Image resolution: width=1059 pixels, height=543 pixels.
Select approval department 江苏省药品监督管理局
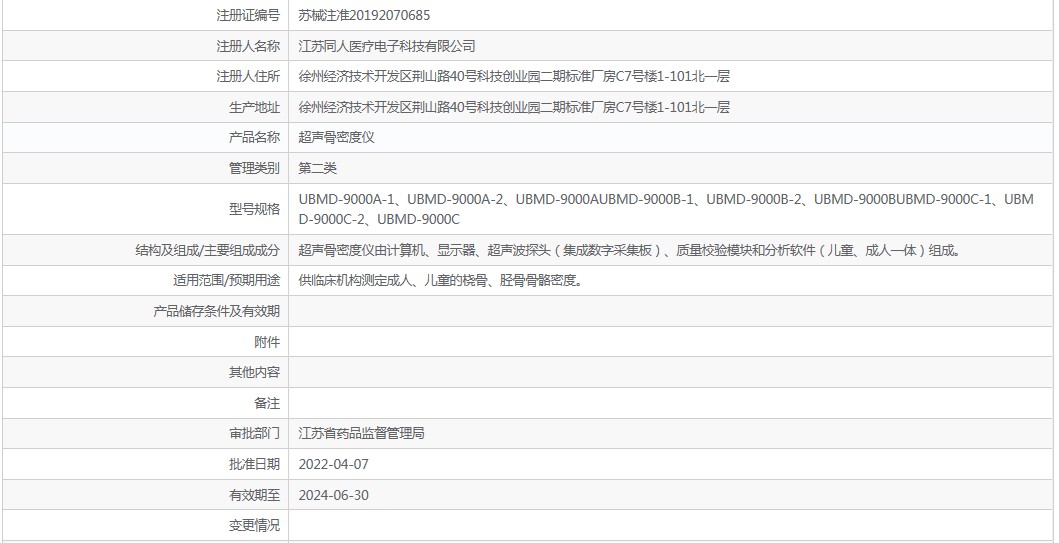(361, 434)
